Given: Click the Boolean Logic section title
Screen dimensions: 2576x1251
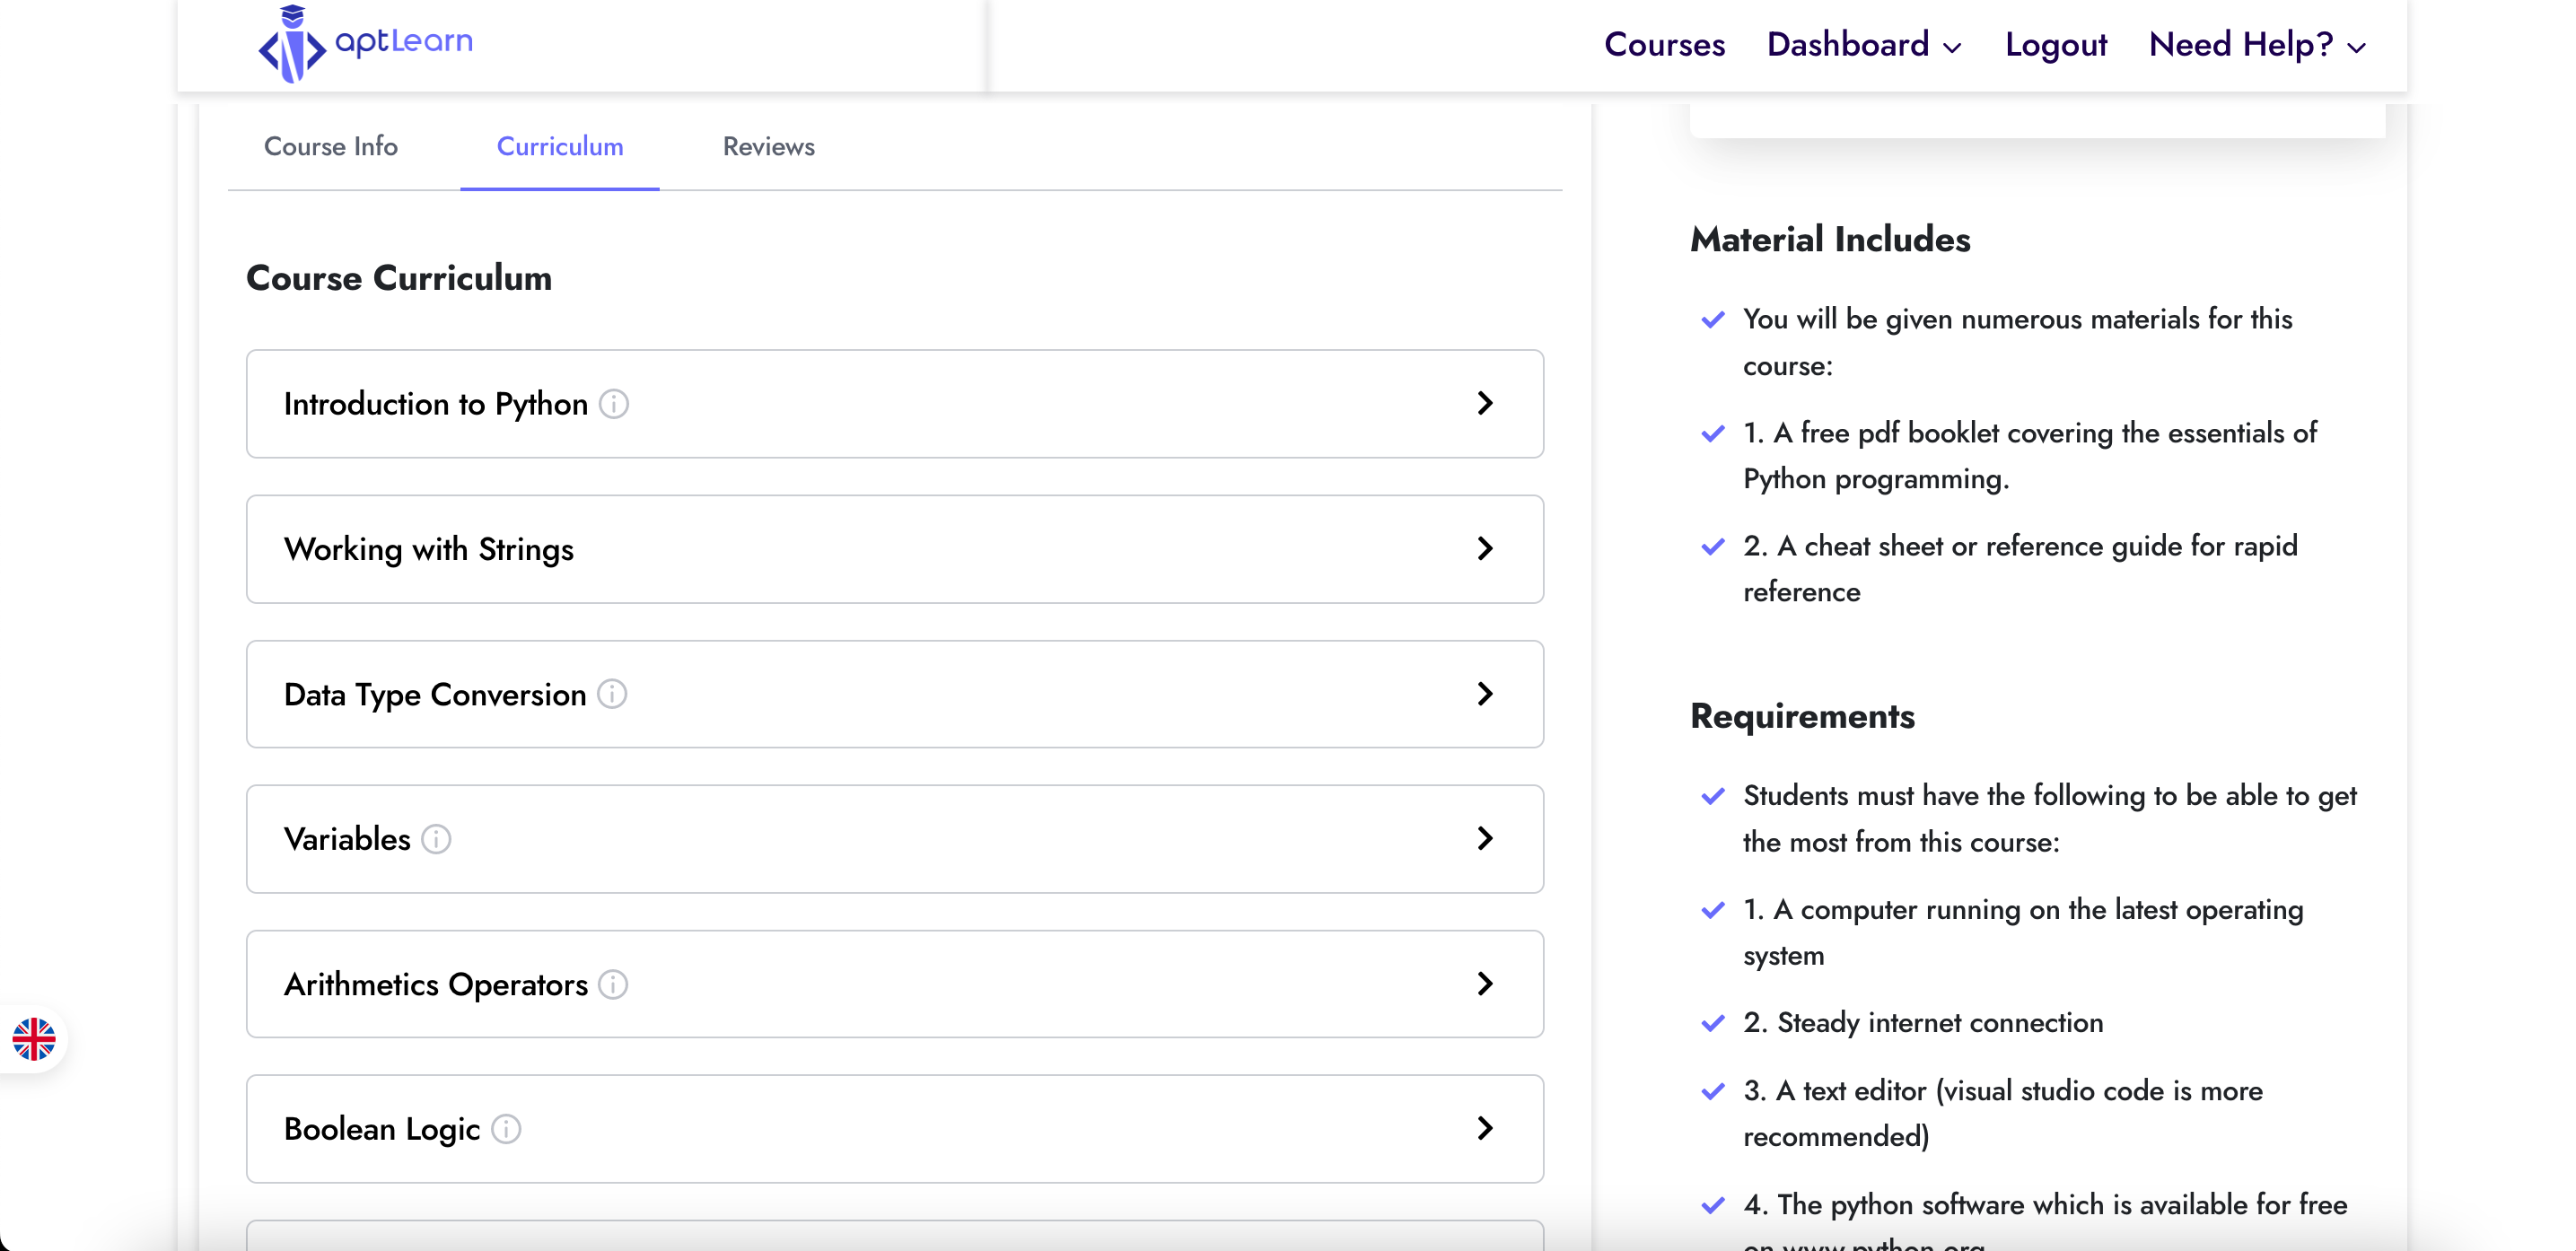Looking at the screenshot, I should pos(382,1129).
